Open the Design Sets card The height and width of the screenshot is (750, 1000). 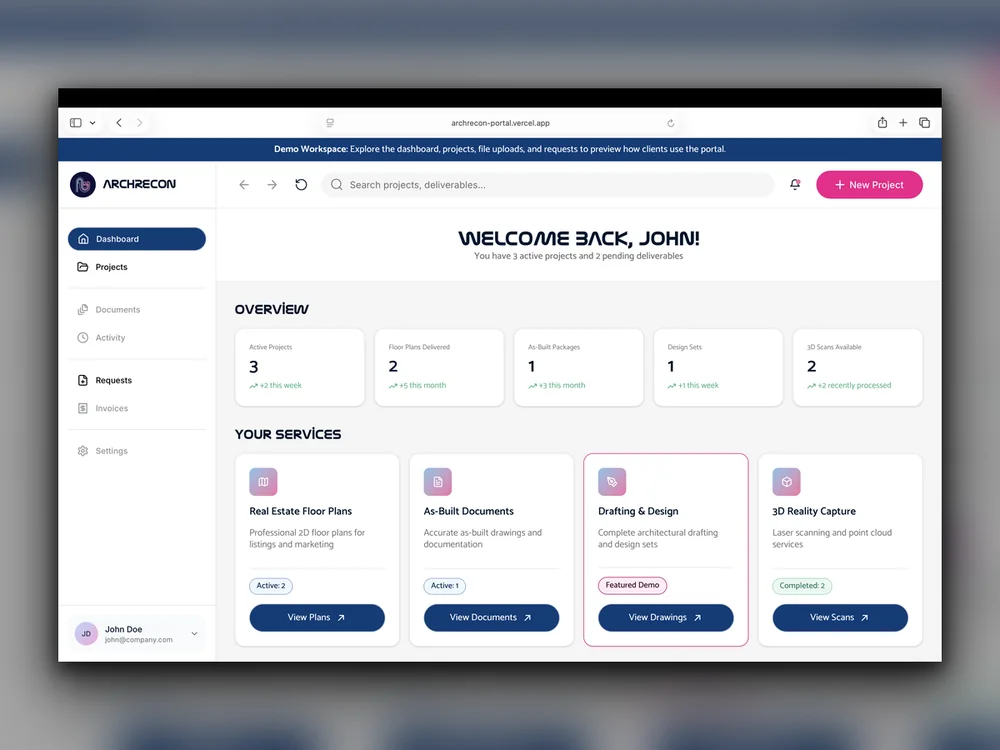[718, 367]
